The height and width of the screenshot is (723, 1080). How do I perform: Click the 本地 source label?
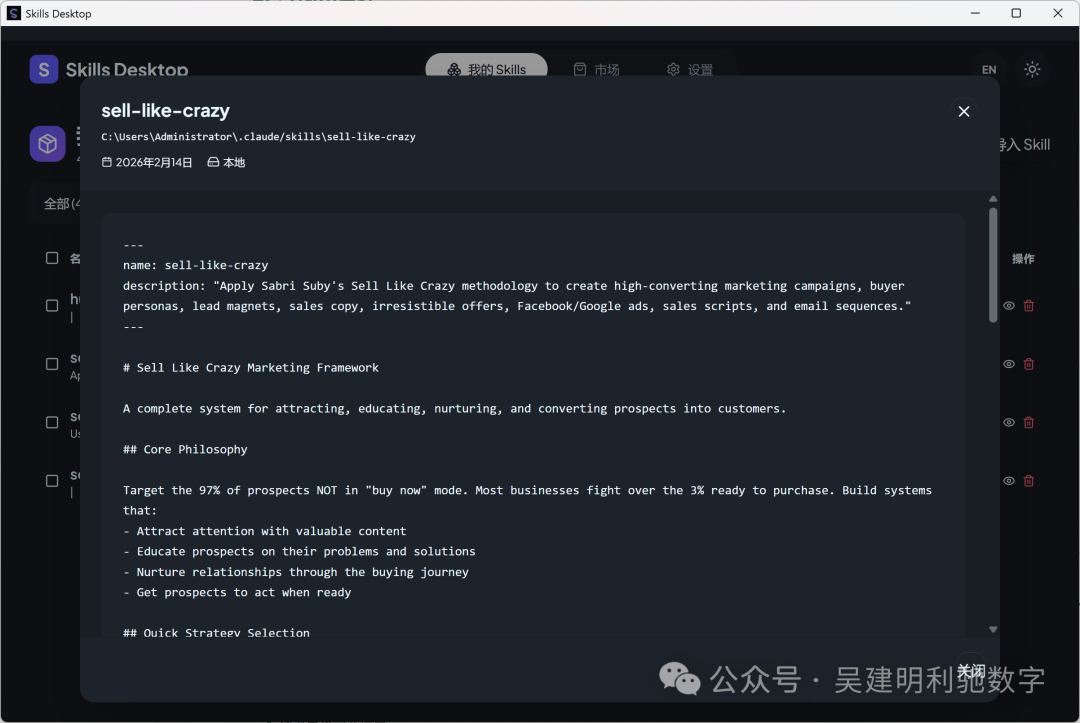(x=234, y=163)
